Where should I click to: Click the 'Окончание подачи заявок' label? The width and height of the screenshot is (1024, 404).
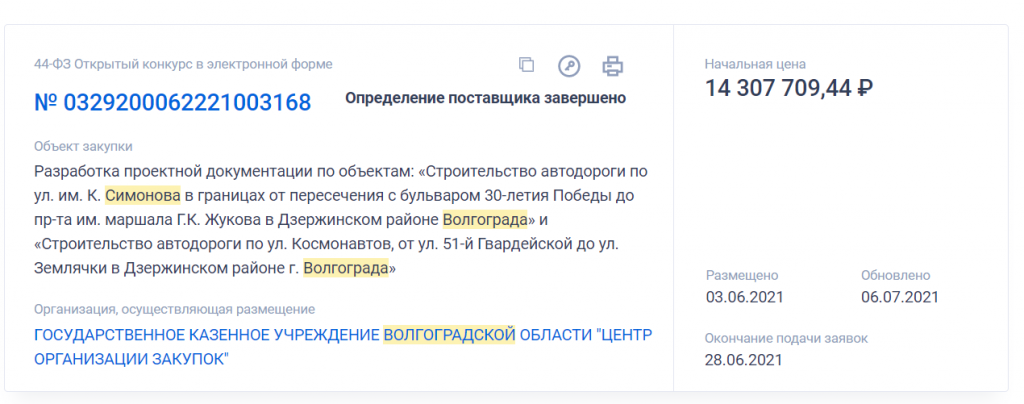click(786, 338)
